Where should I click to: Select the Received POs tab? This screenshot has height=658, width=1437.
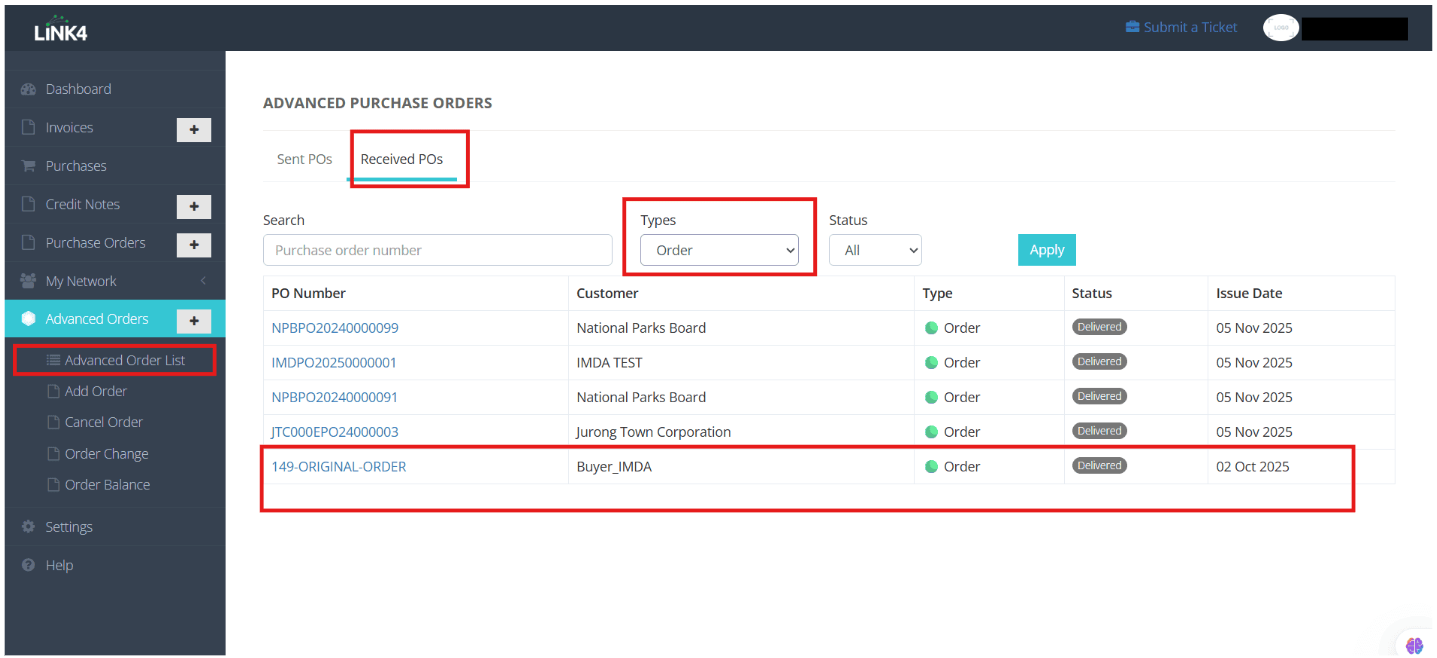(401, 159)
